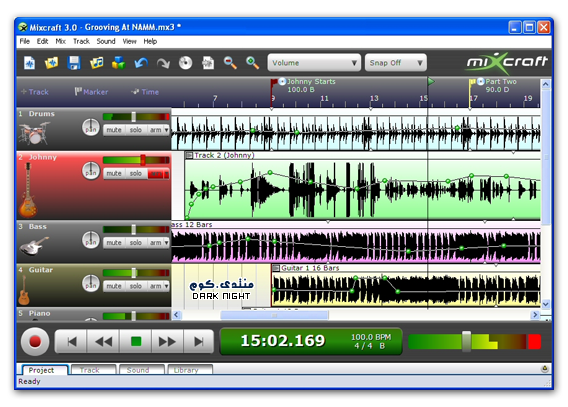The width and height of the screenshot is (568, 407).
Task: Click the Mix Down to file icon
Action: [208, 63]
